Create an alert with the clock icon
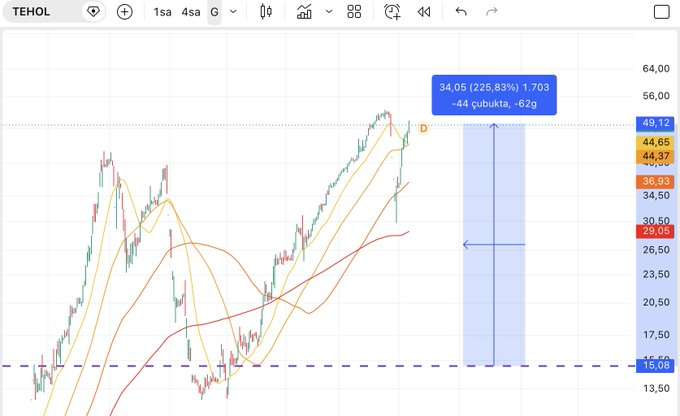The height and width of the screenshot is (416, 680). point(392,12)
